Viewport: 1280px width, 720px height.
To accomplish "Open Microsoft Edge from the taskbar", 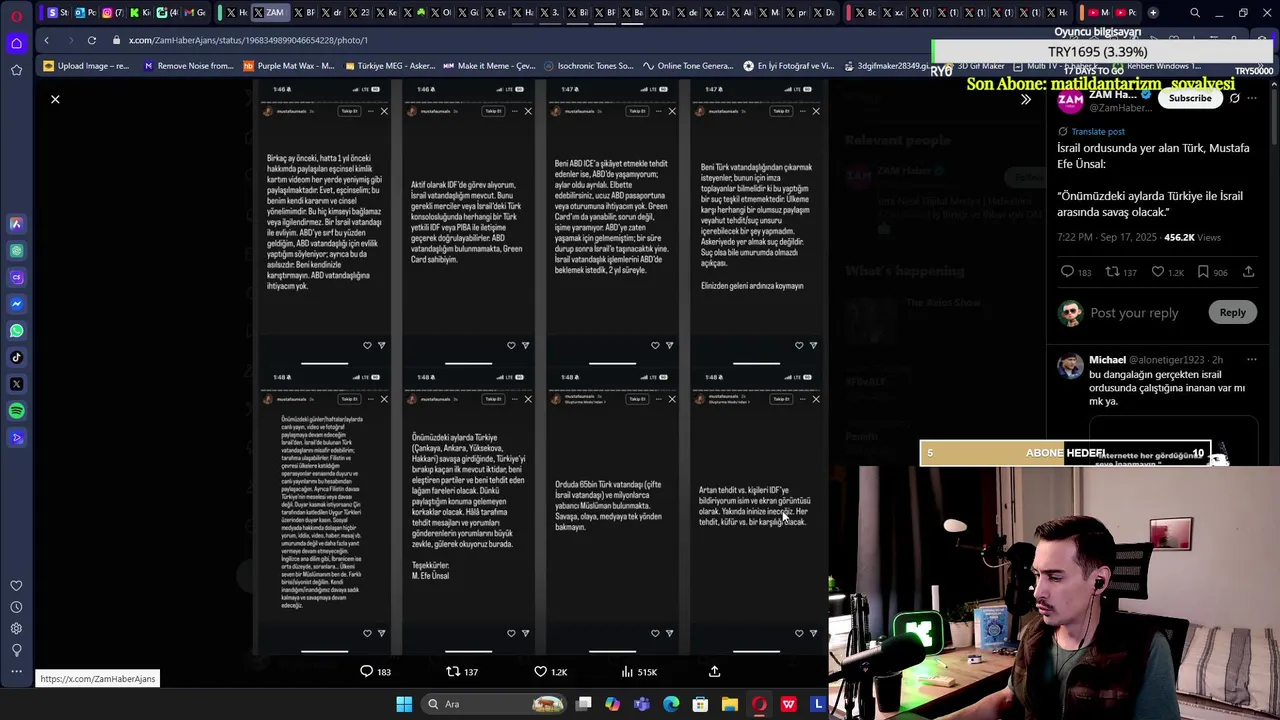I will click(671, 704).
